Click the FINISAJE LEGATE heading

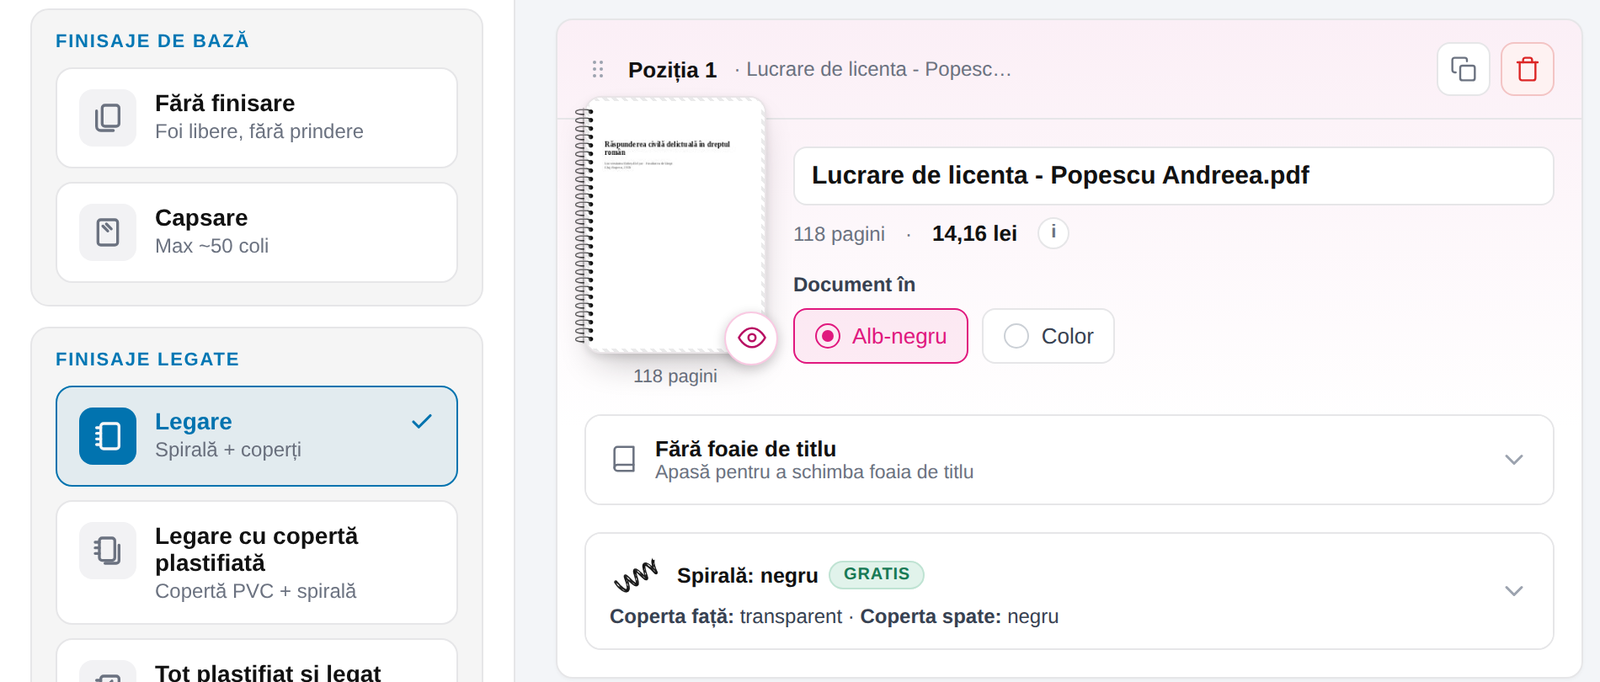tap(147, 359)
